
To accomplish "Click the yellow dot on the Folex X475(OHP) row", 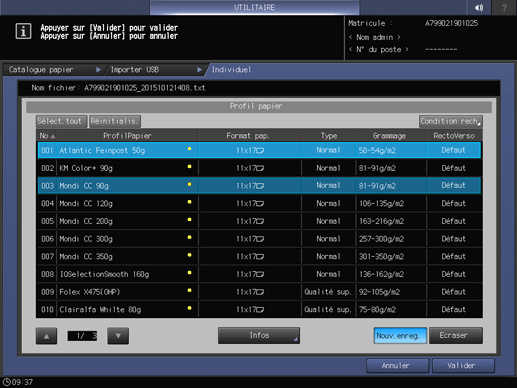I will tap(189, 290).
